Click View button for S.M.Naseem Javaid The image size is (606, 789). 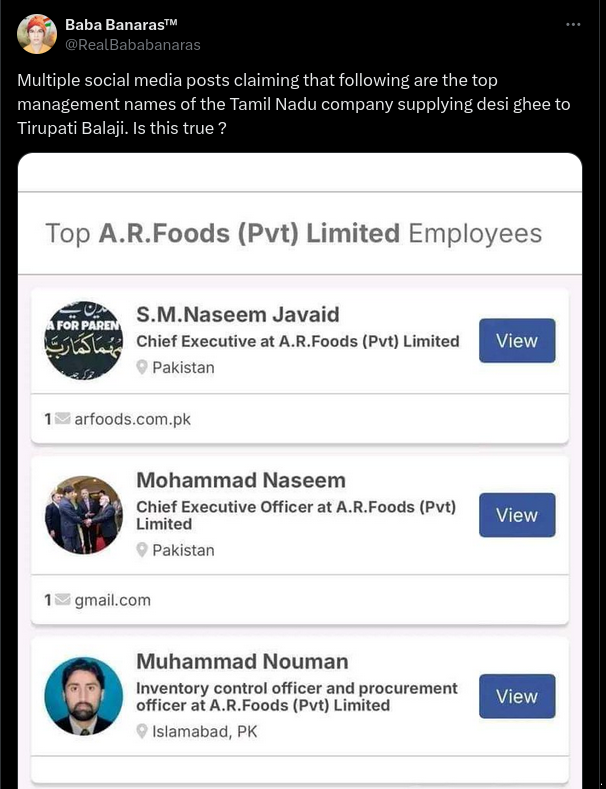517,341
